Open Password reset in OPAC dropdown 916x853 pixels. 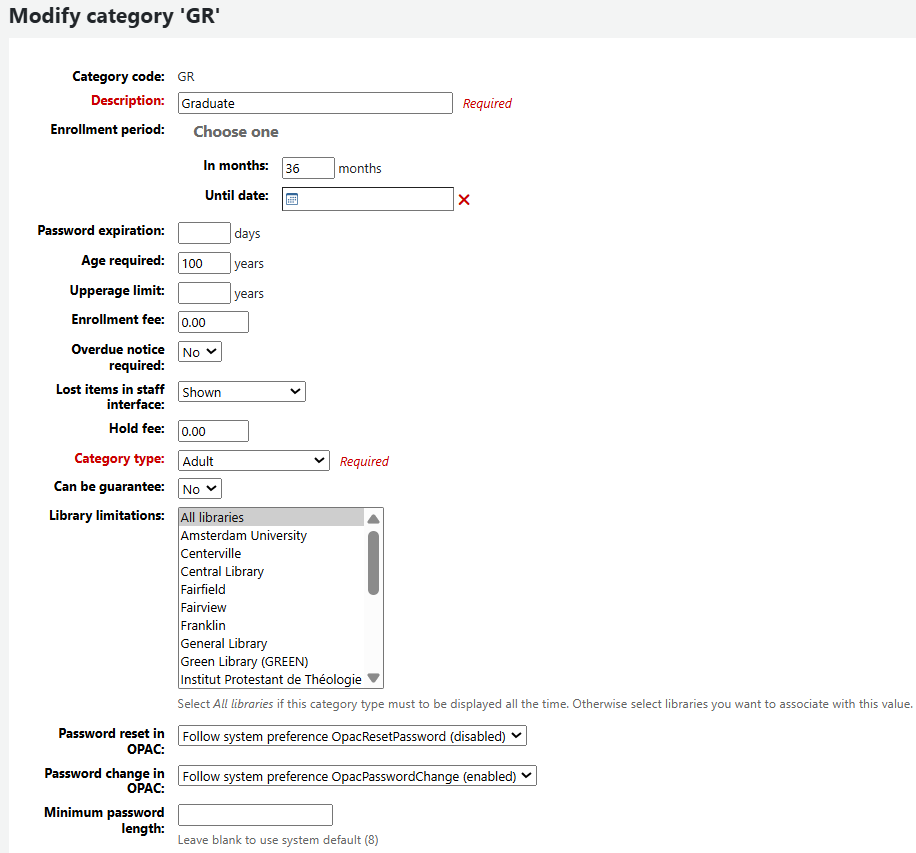[352, 736]
